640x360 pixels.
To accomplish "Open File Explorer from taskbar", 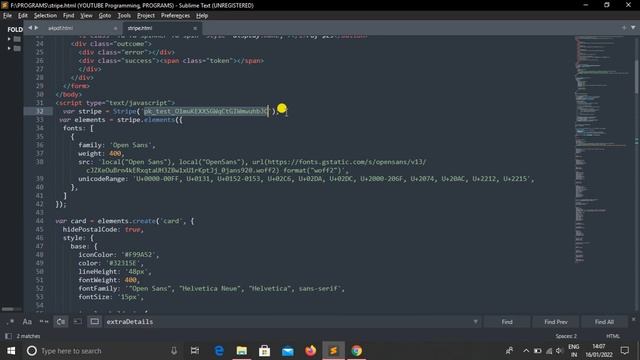I will coord(242,351).
